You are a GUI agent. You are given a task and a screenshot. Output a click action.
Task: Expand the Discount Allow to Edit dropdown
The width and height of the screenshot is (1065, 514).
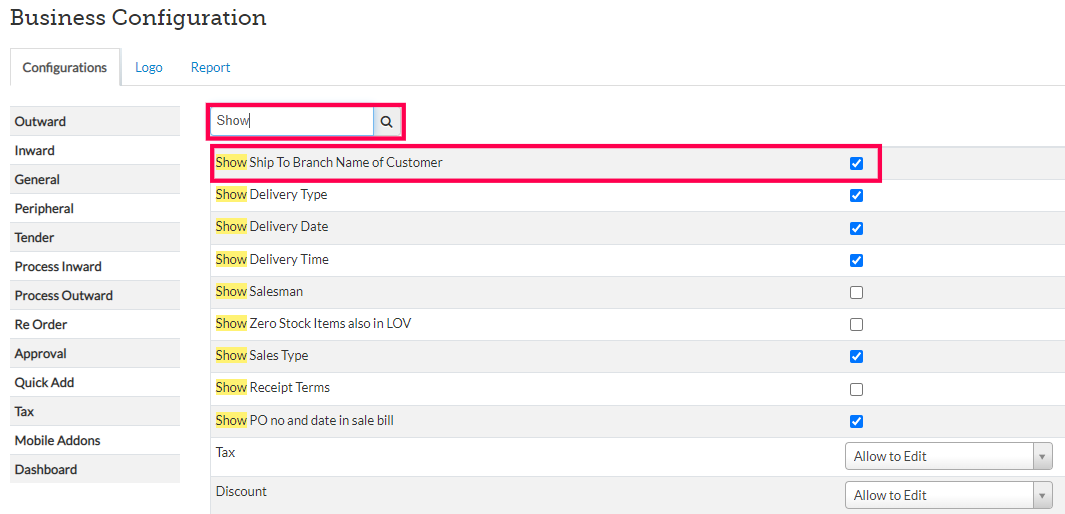[x=948, y=495]
